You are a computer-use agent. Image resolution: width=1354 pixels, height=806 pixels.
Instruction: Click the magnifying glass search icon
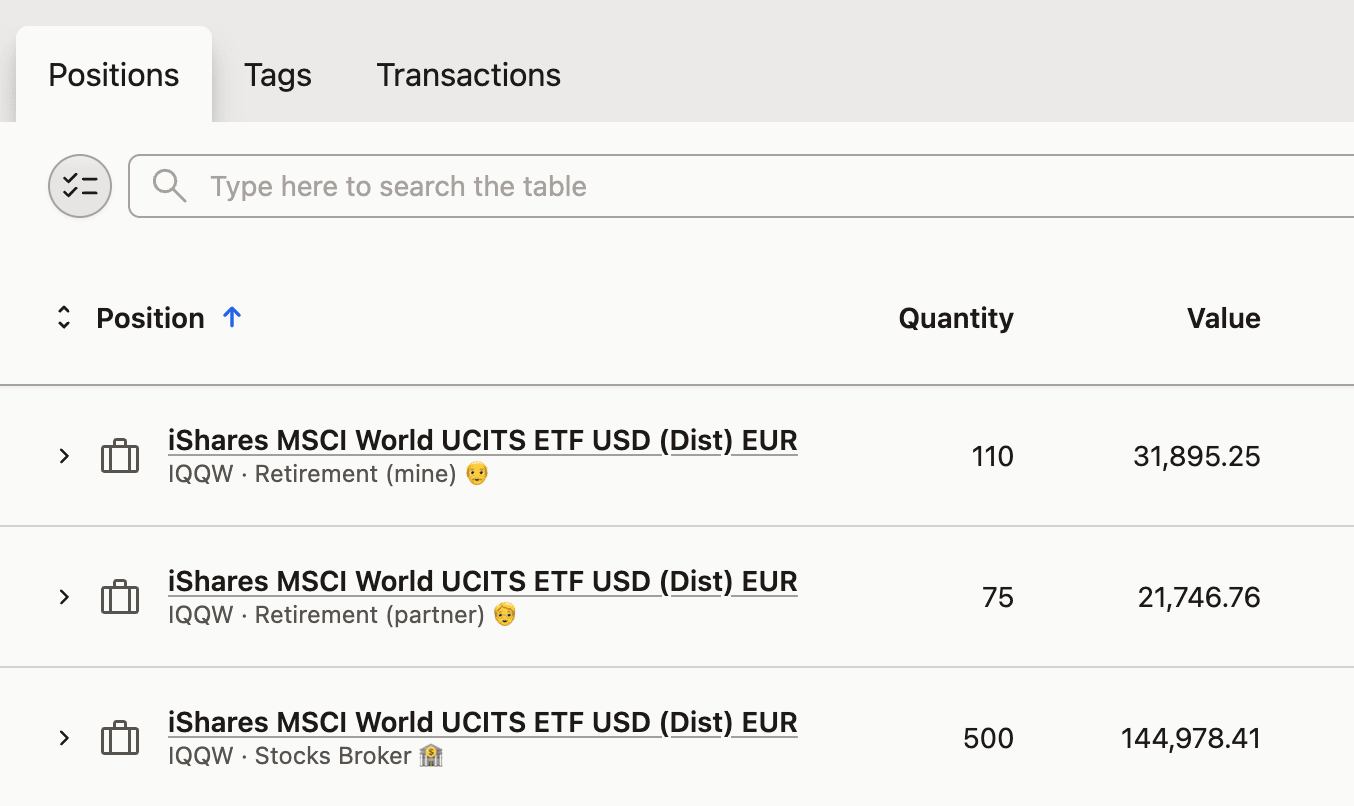click(170, 186)
